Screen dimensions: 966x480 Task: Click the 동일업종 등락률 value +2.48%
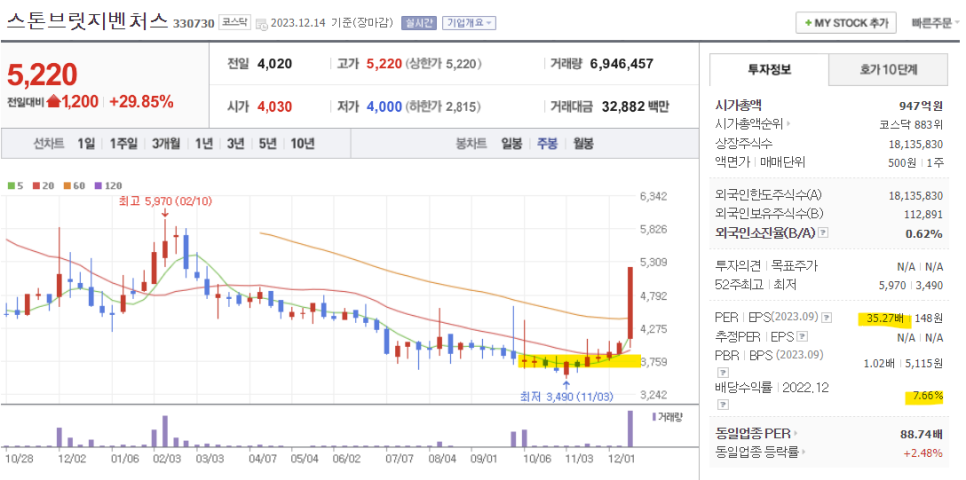point(923,452)
